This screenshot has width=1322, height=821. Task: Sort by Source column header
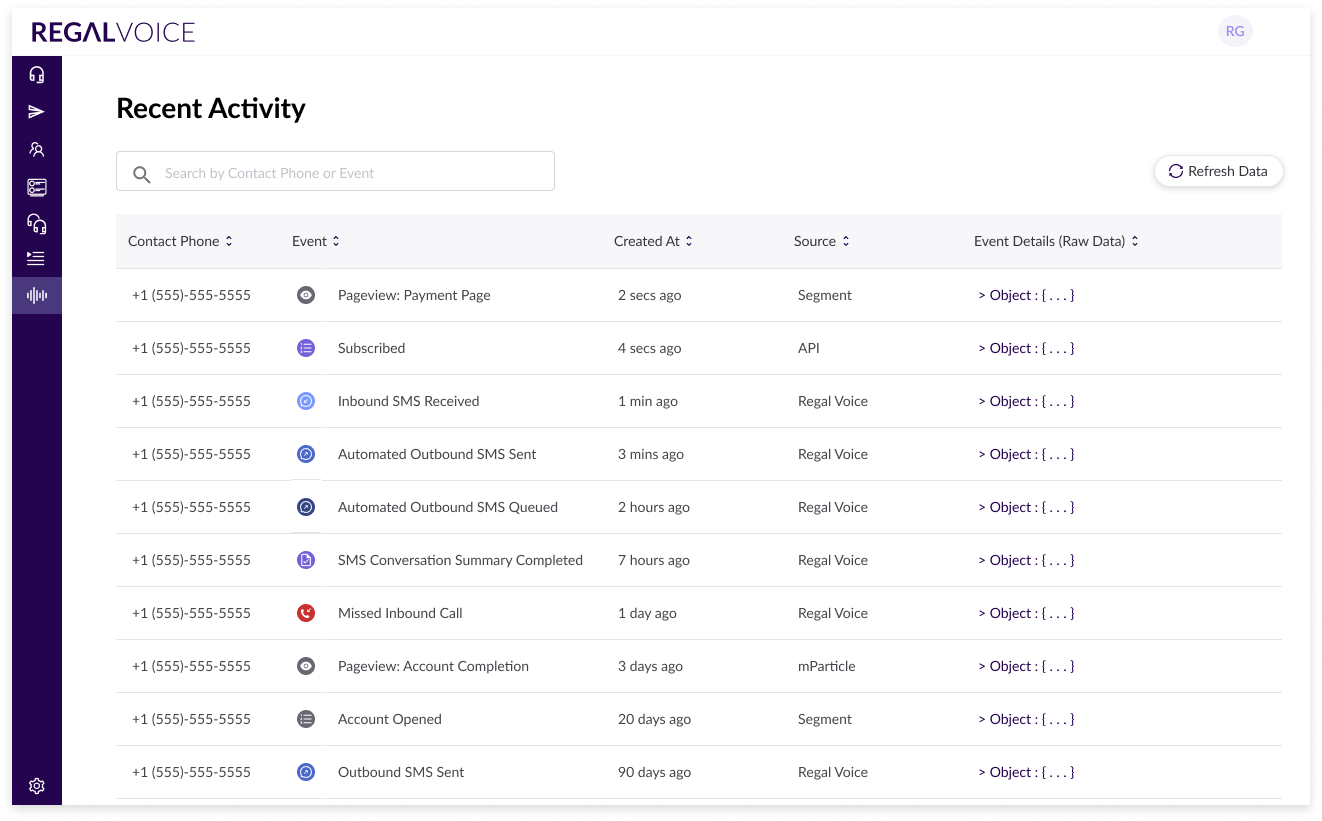822,241
